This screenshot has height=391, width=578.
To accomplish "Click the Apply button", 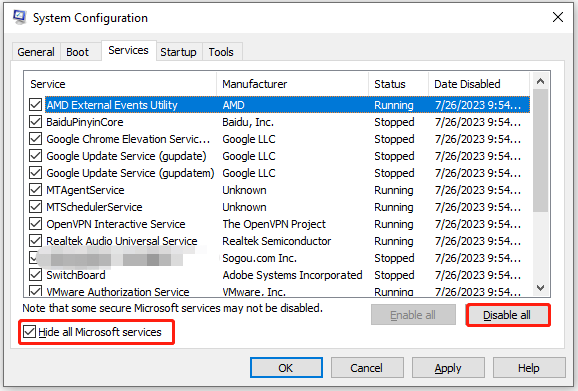I will [x=448, y=368].
